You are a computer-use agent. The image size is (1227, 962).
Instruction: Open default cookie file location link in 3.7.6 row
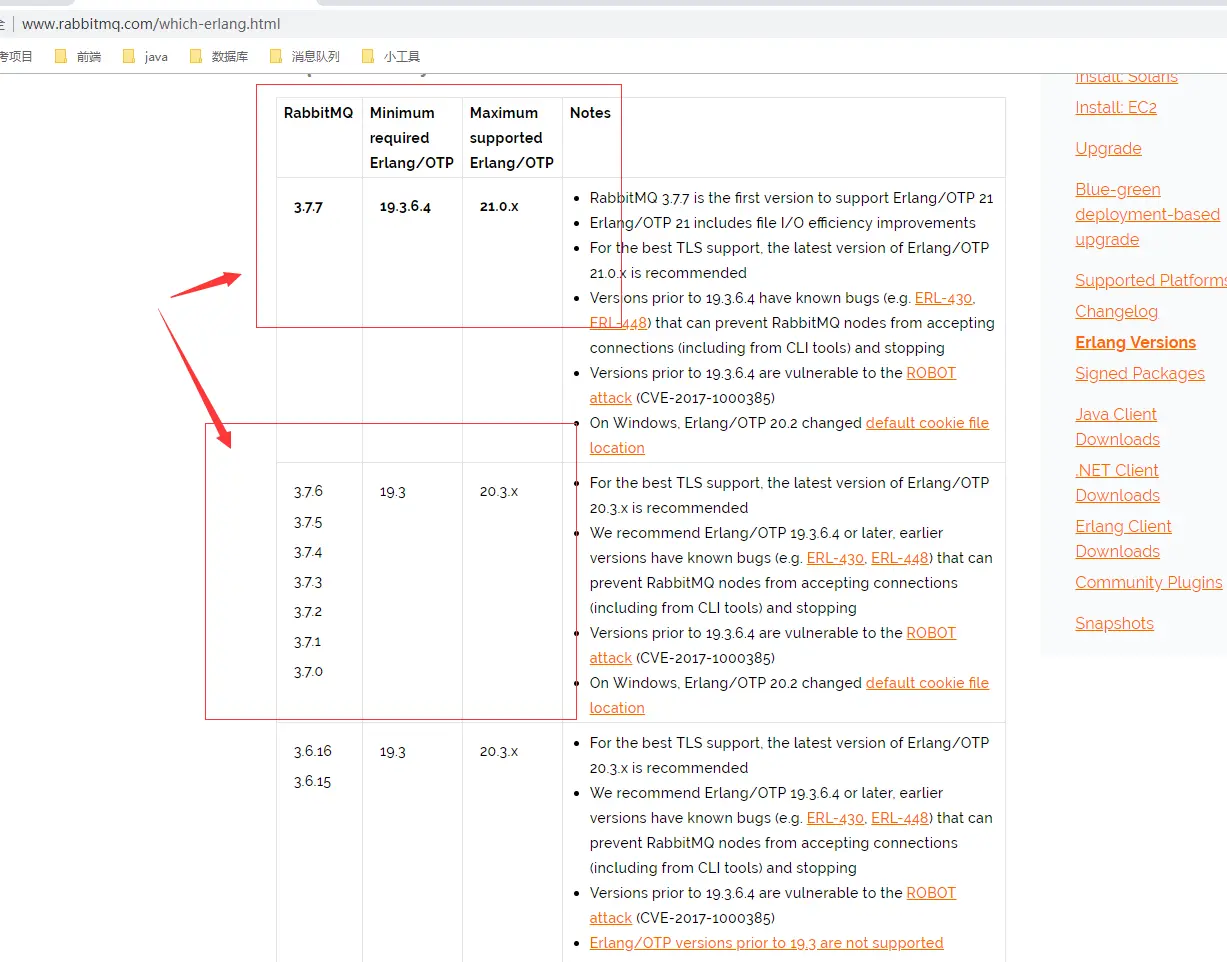[x=927, y=683]
